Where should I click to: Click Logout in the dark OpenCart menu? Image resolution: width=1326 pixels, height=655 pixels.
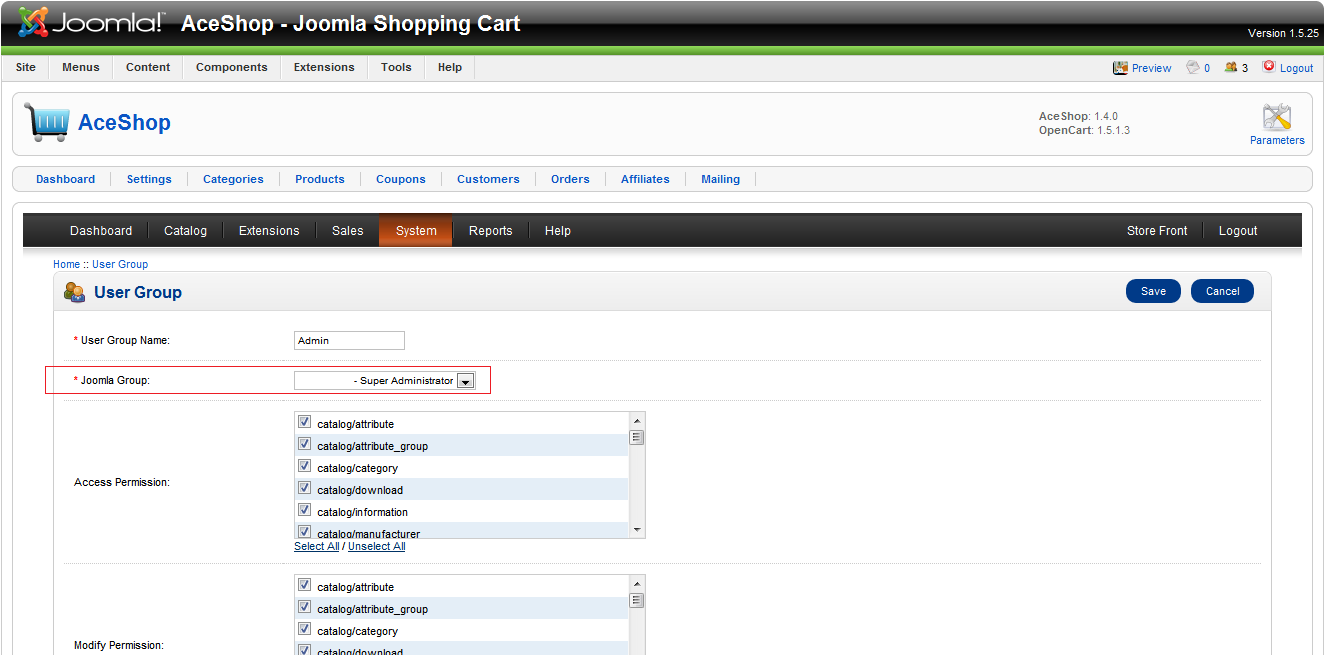coord(1238,230)
